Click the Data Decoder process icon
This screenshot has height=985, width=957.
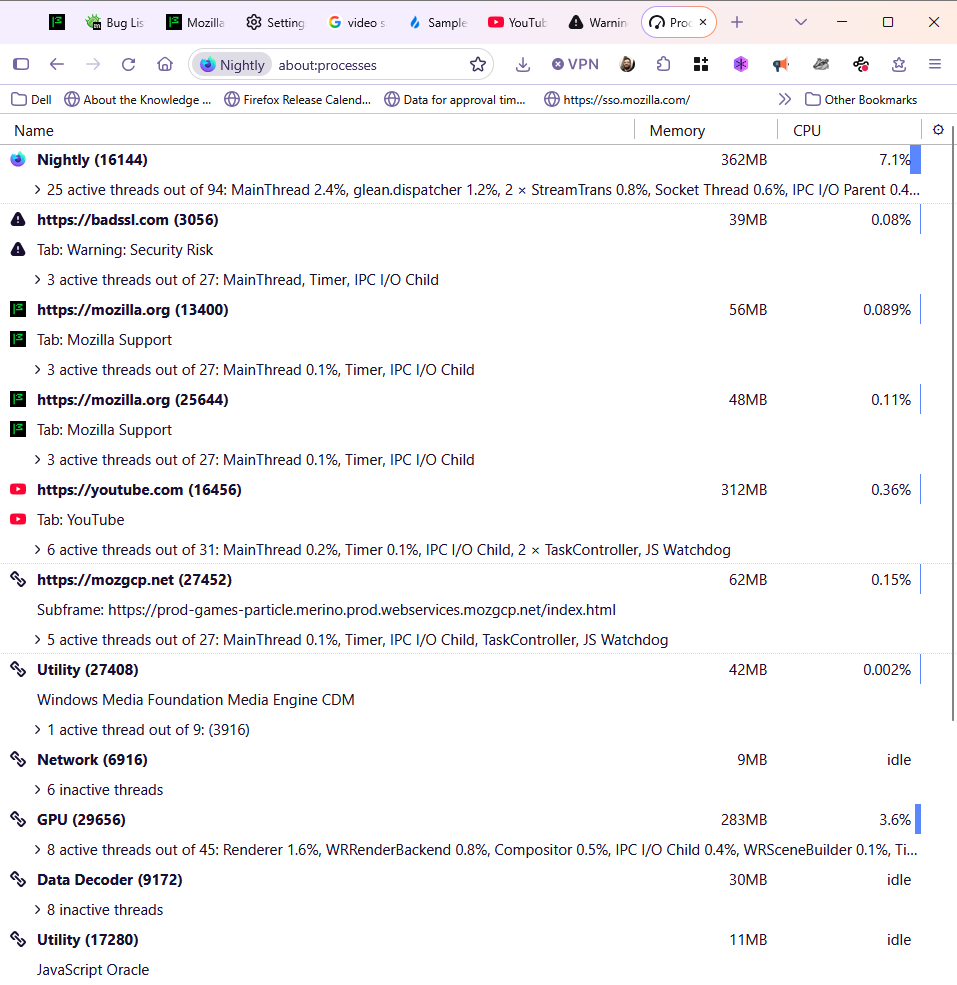coord(18,879)
